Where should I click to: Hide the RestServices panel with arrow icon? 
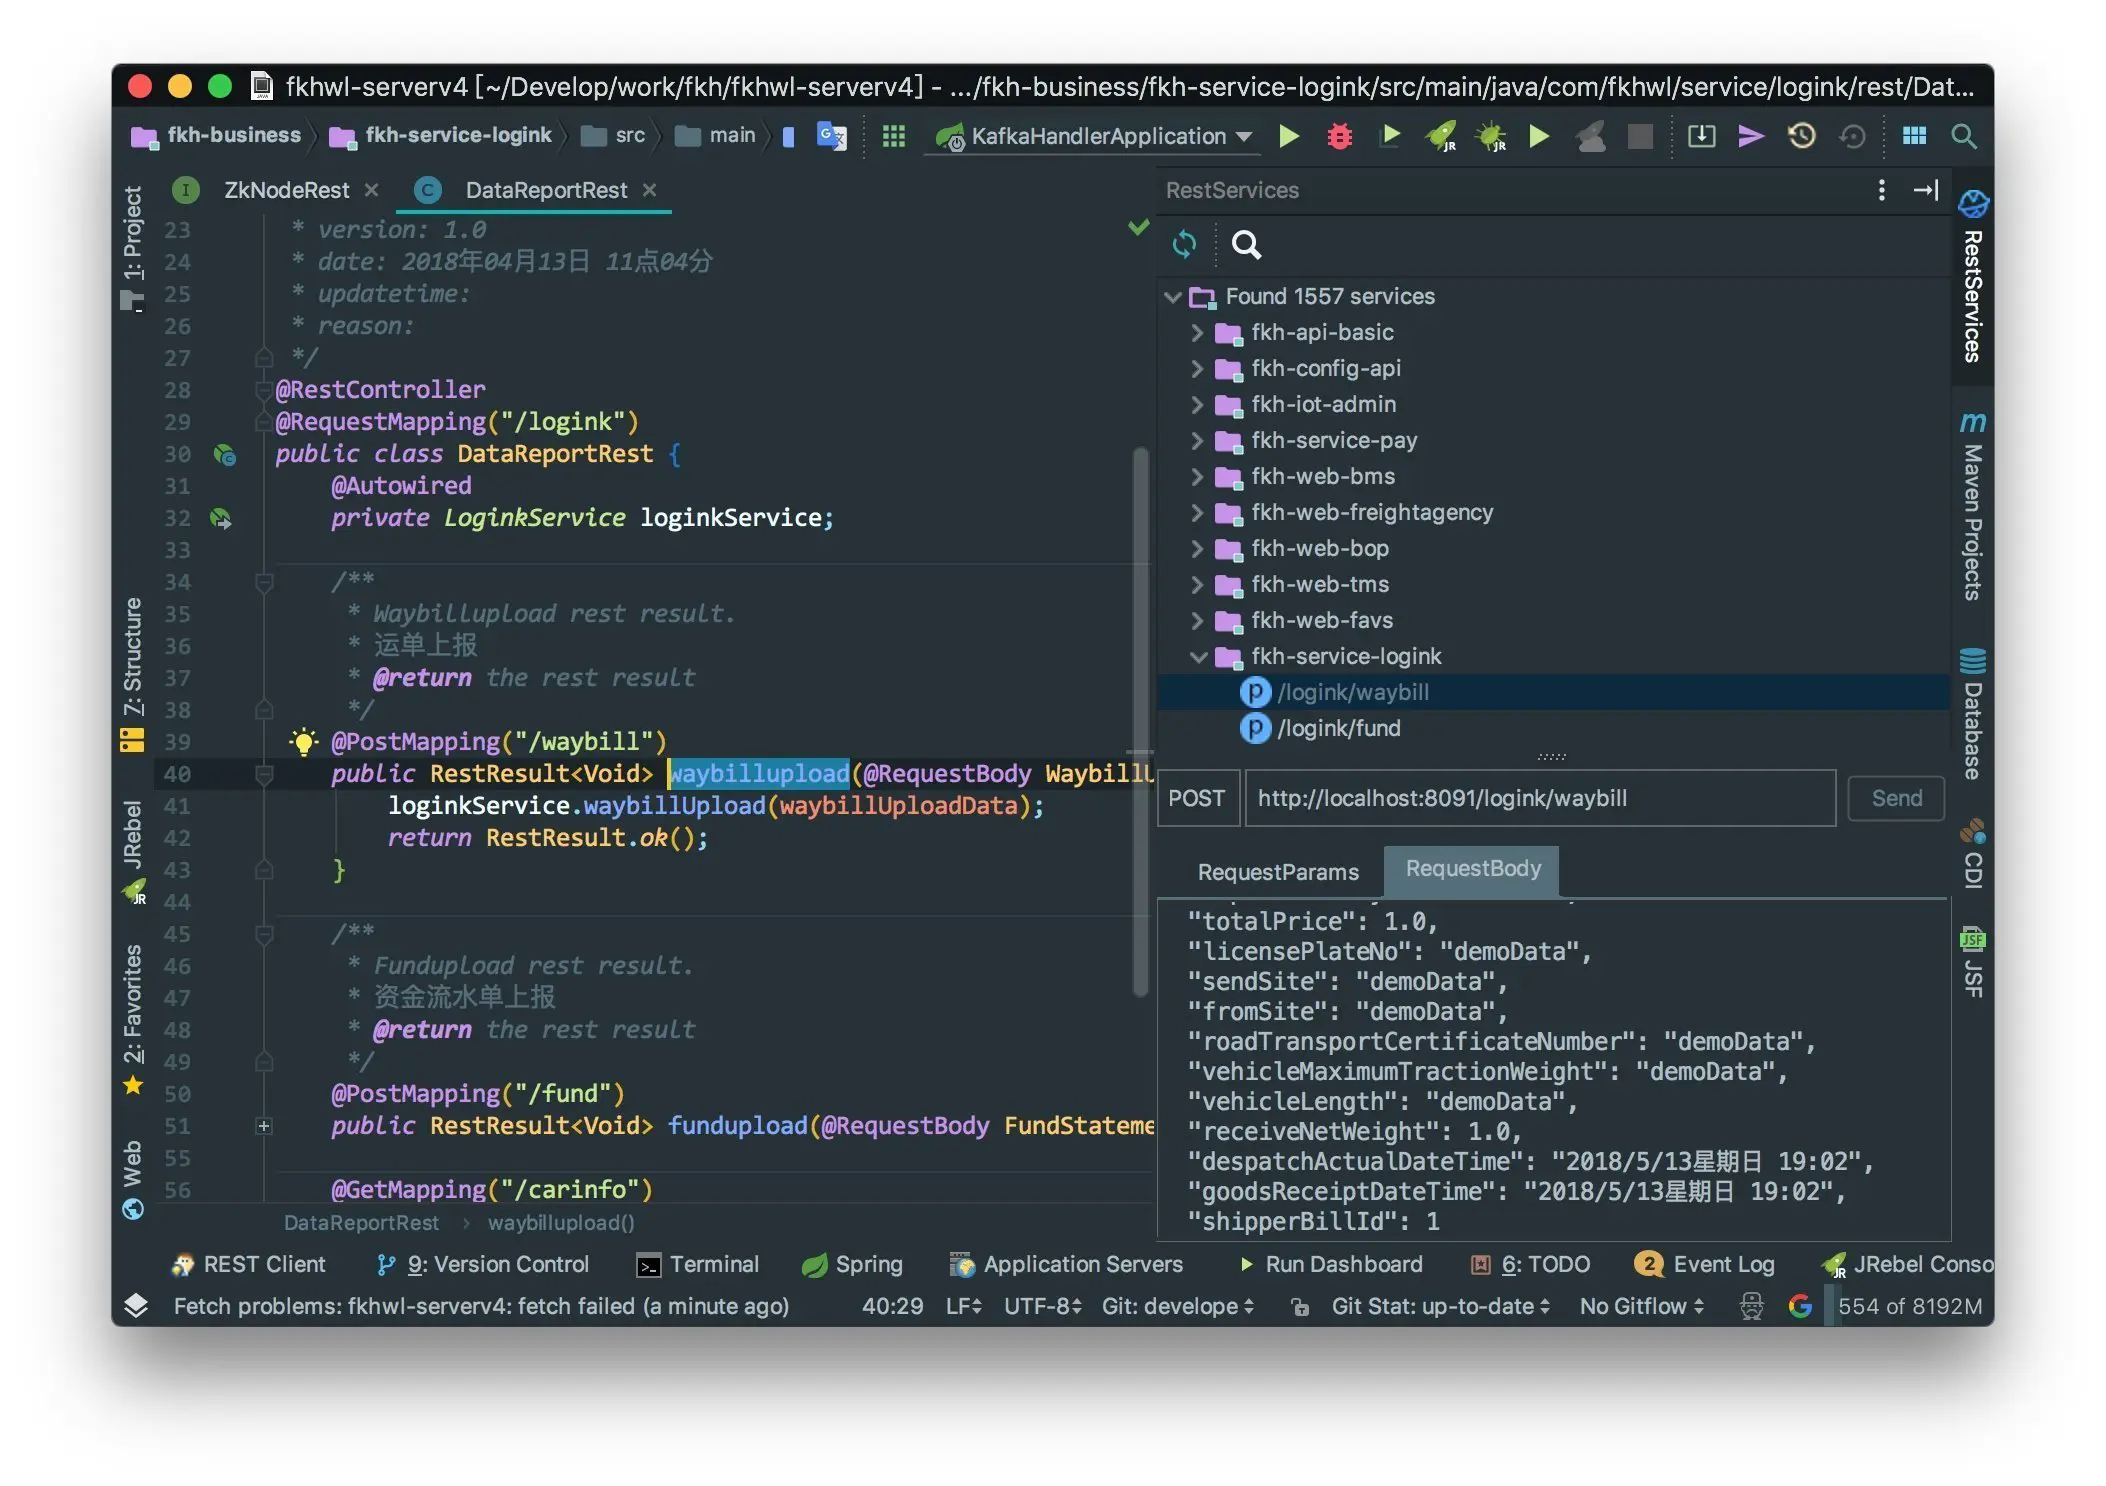click(1925, 190)
